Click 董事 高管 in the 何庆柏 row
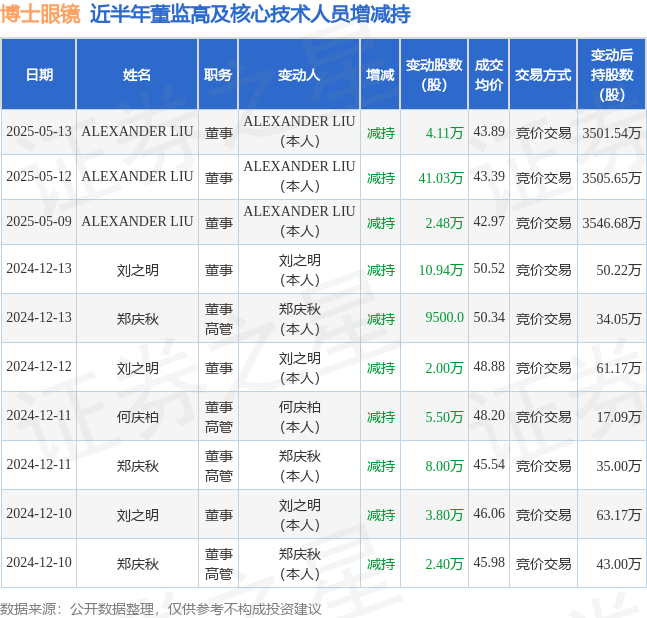This screenshot has width=647, height=618. click(219, 417)
